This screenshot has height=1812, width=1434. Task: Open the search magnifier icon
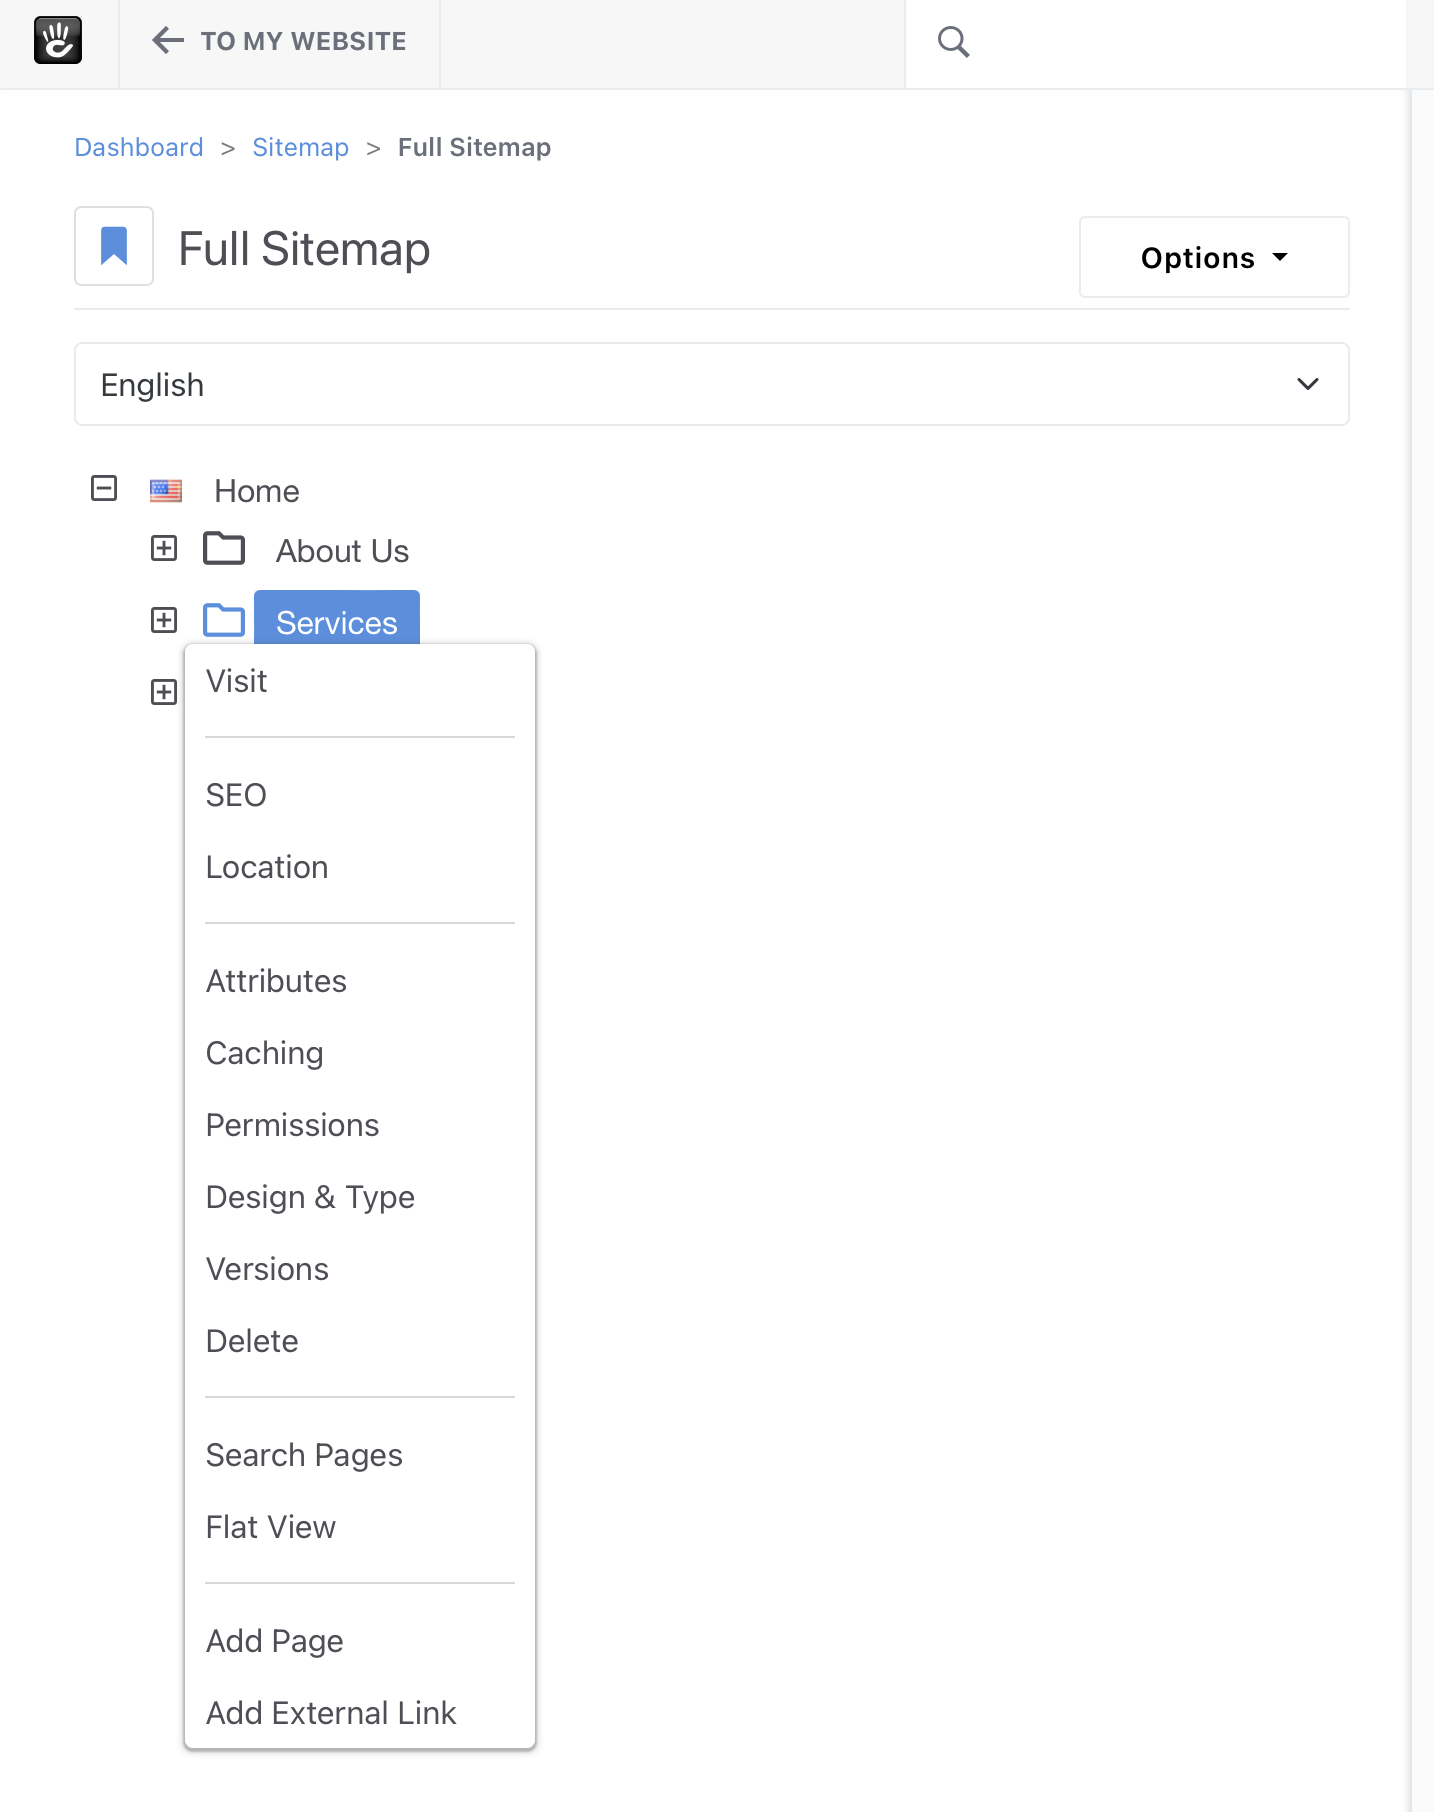coord(953,42)
